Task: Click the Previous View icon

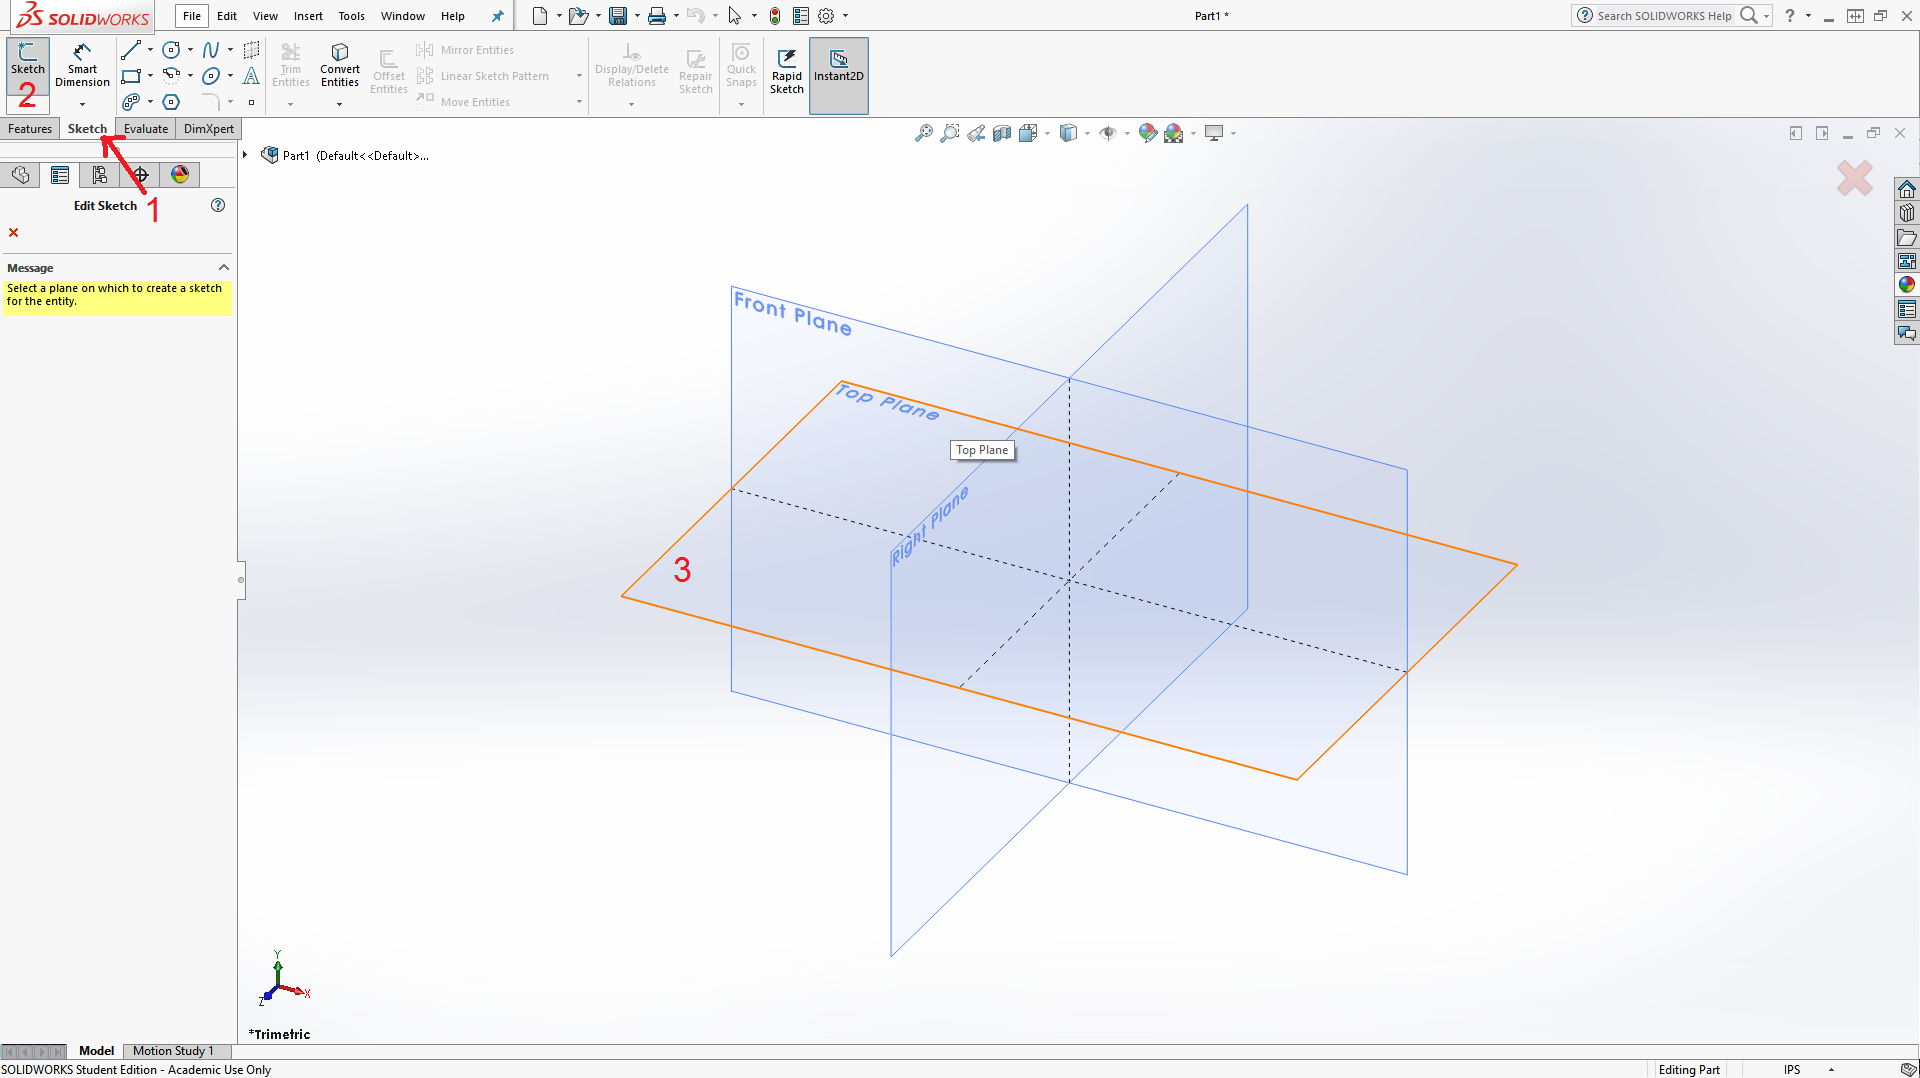Action: click(975, 133)
